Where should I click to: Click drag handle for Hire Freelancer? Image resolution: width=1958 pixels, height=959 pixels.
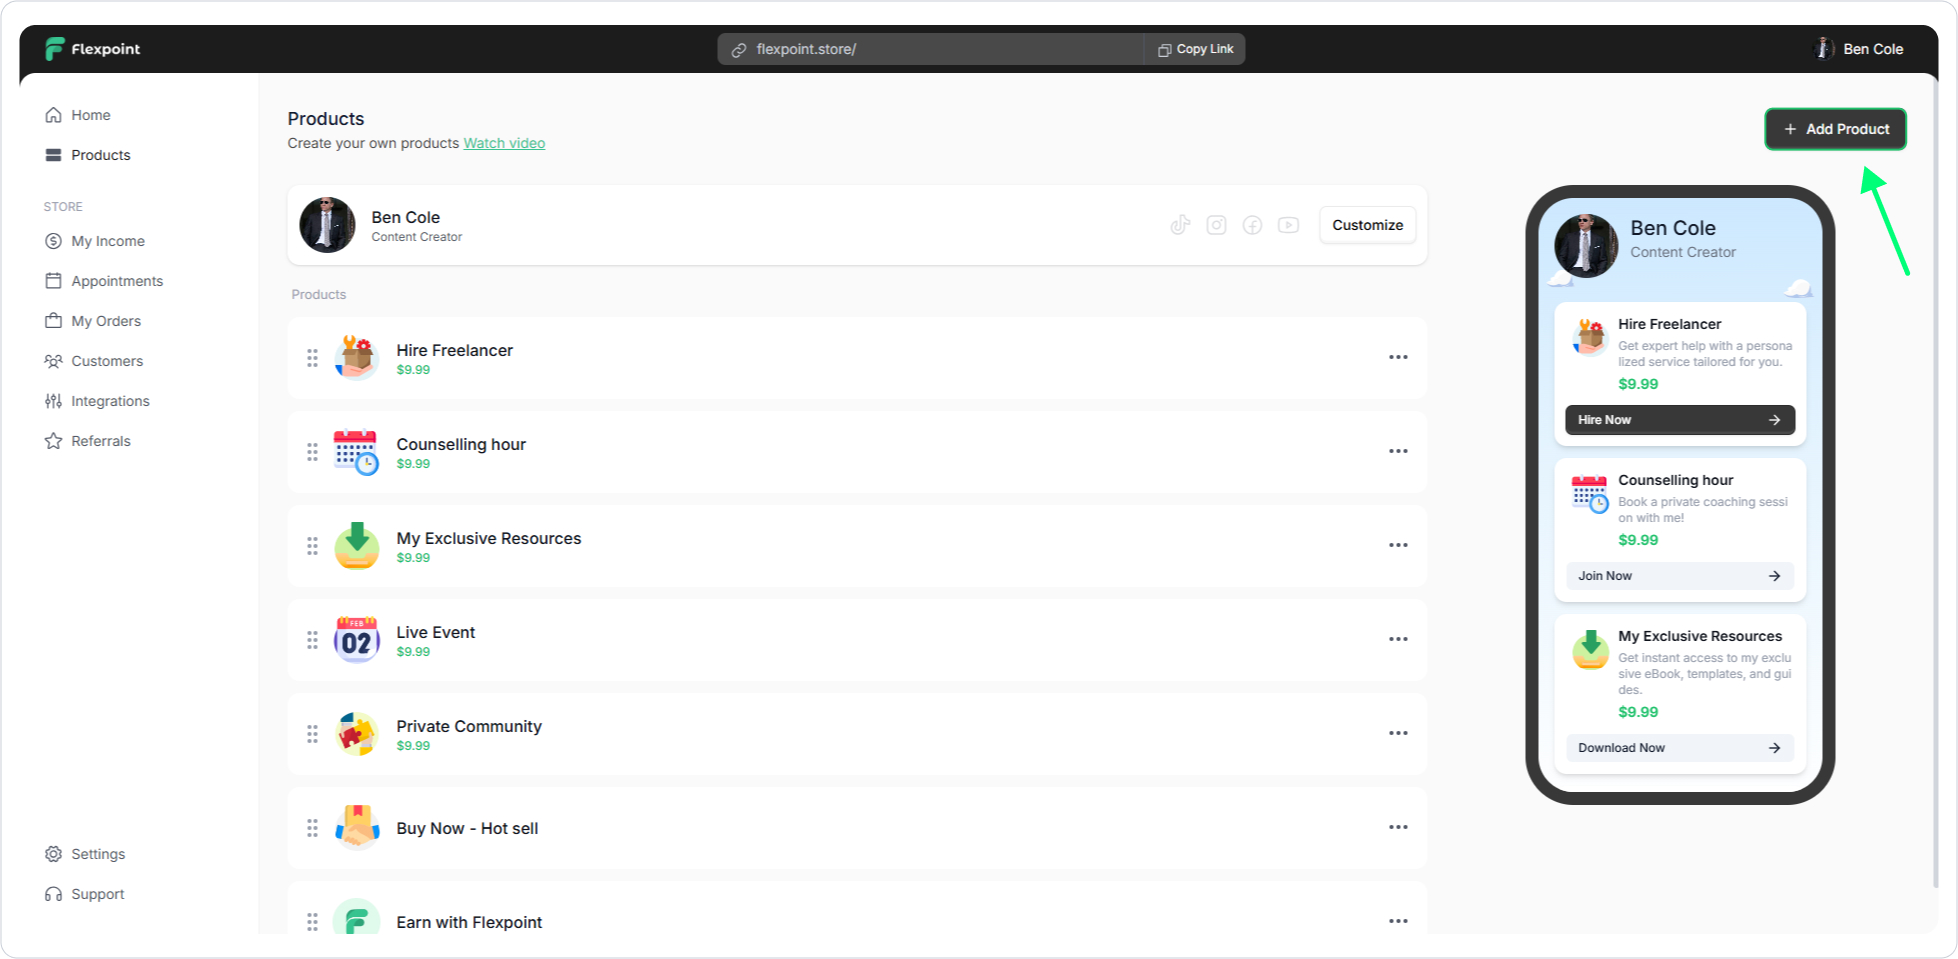click(x=312, y=357)
